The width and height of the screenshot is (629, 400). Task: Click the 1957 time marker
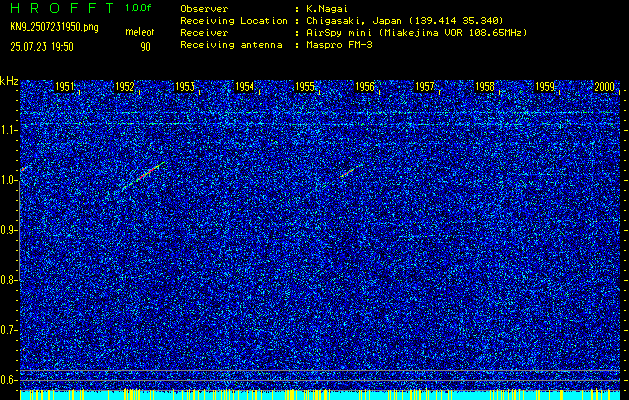click(x=424, y=87)
